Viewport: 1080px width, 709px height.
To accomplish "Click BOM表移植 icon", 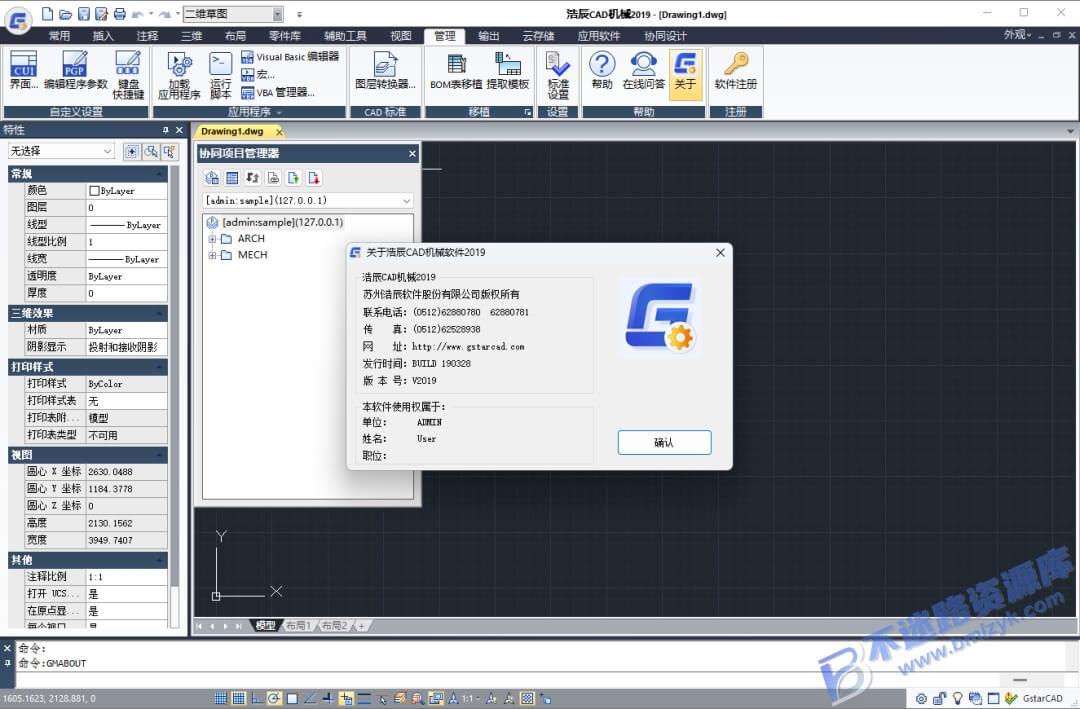I will [x=456, y=71].
